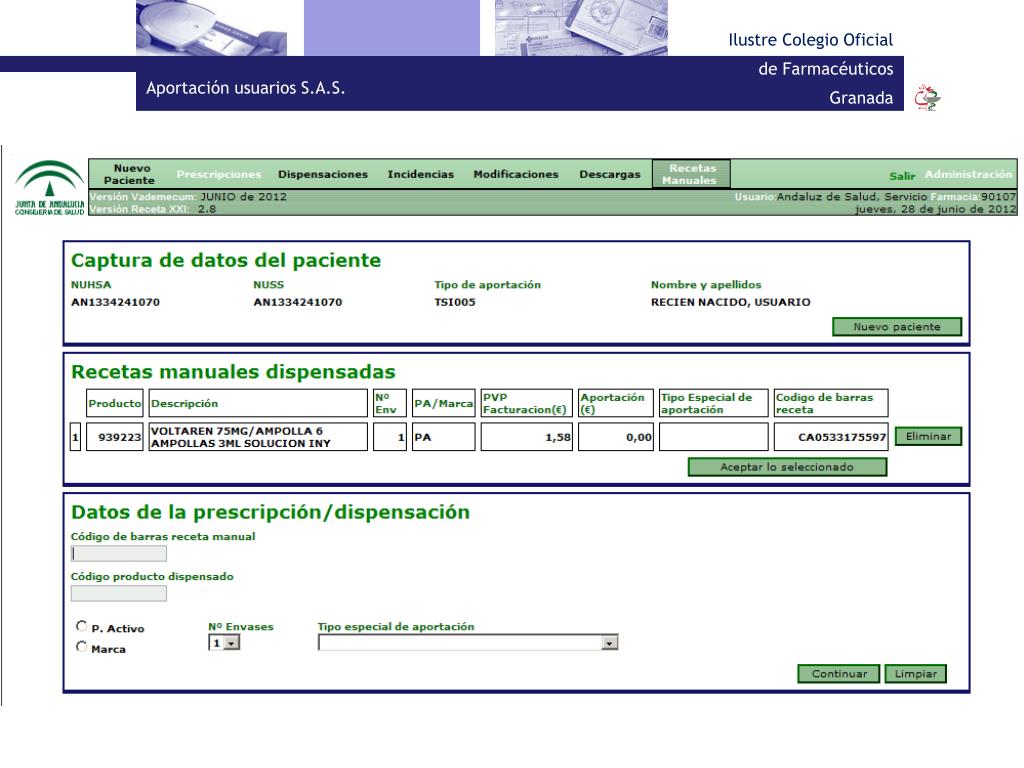Click the Continuar button
Screen dimensions: 1024x768
click(839, 673)
